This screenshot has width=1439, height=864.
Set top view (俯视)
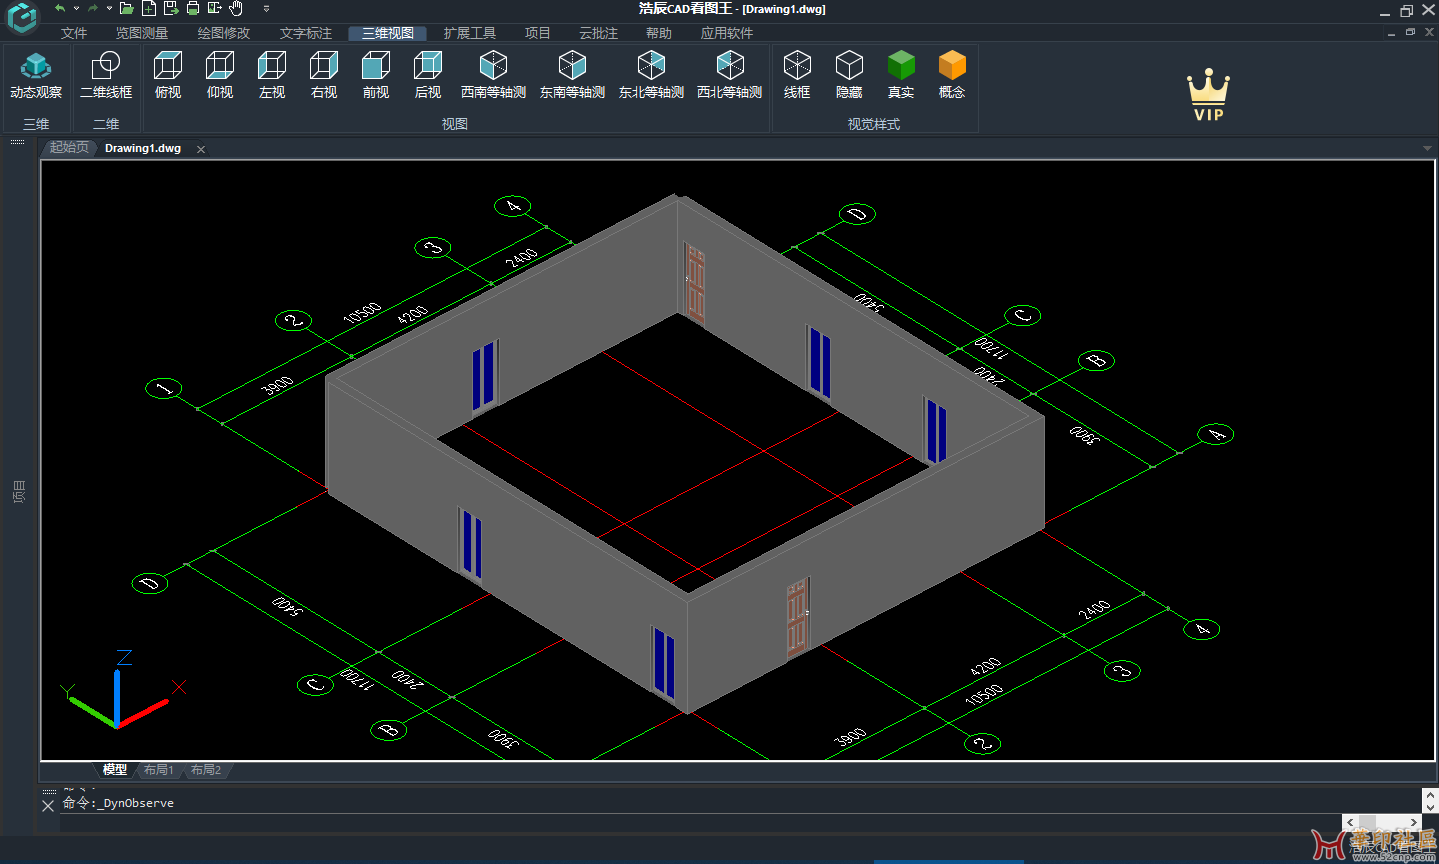168,75
